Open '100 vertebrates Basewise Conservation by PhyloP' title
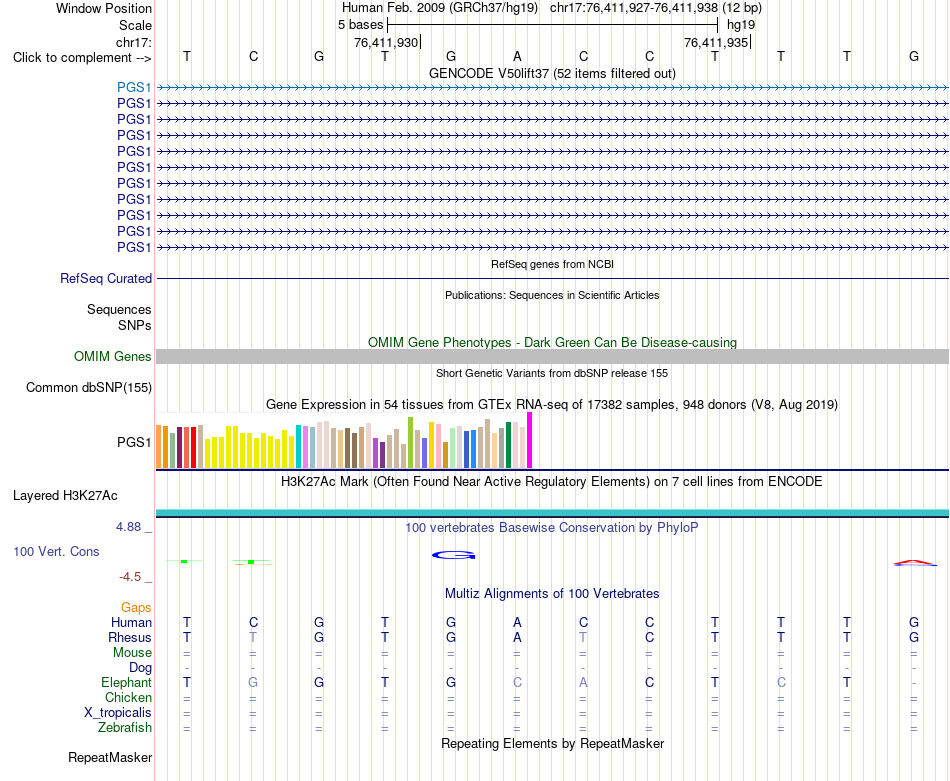This screenshot has height=781, width=950. 552,528
